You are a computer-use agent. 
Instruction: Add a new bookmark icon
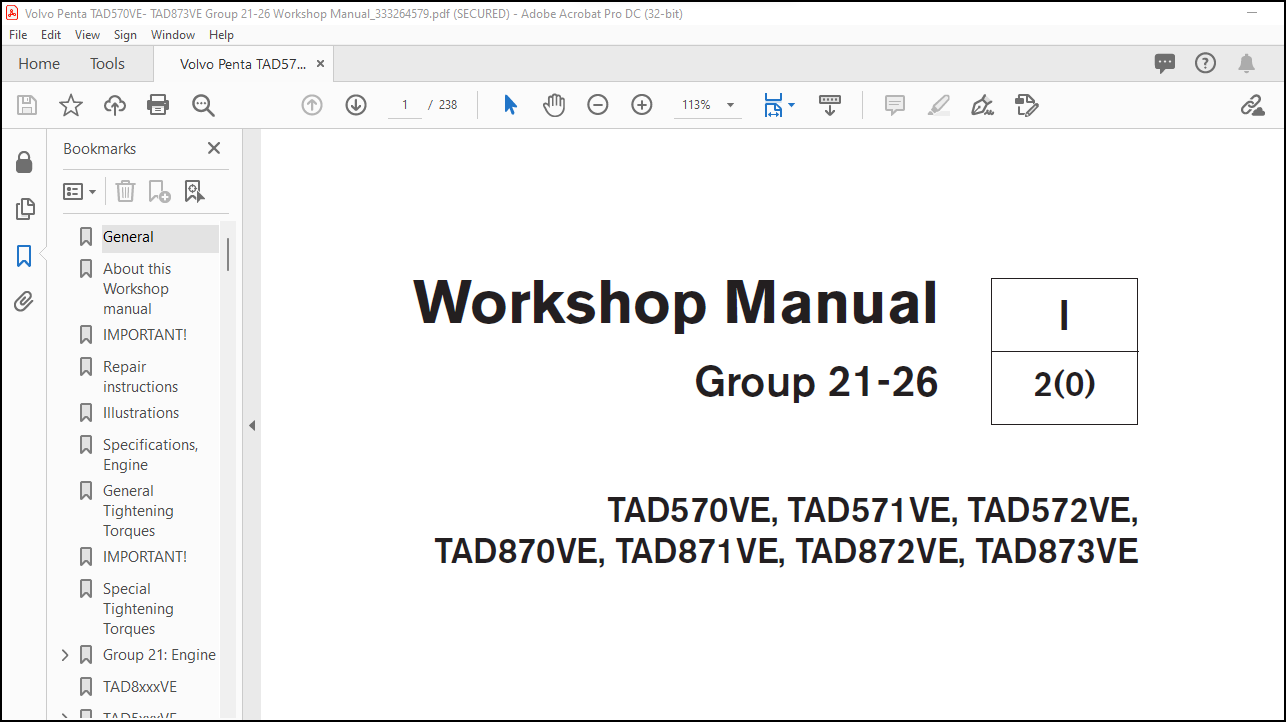[x=159, y=191]
